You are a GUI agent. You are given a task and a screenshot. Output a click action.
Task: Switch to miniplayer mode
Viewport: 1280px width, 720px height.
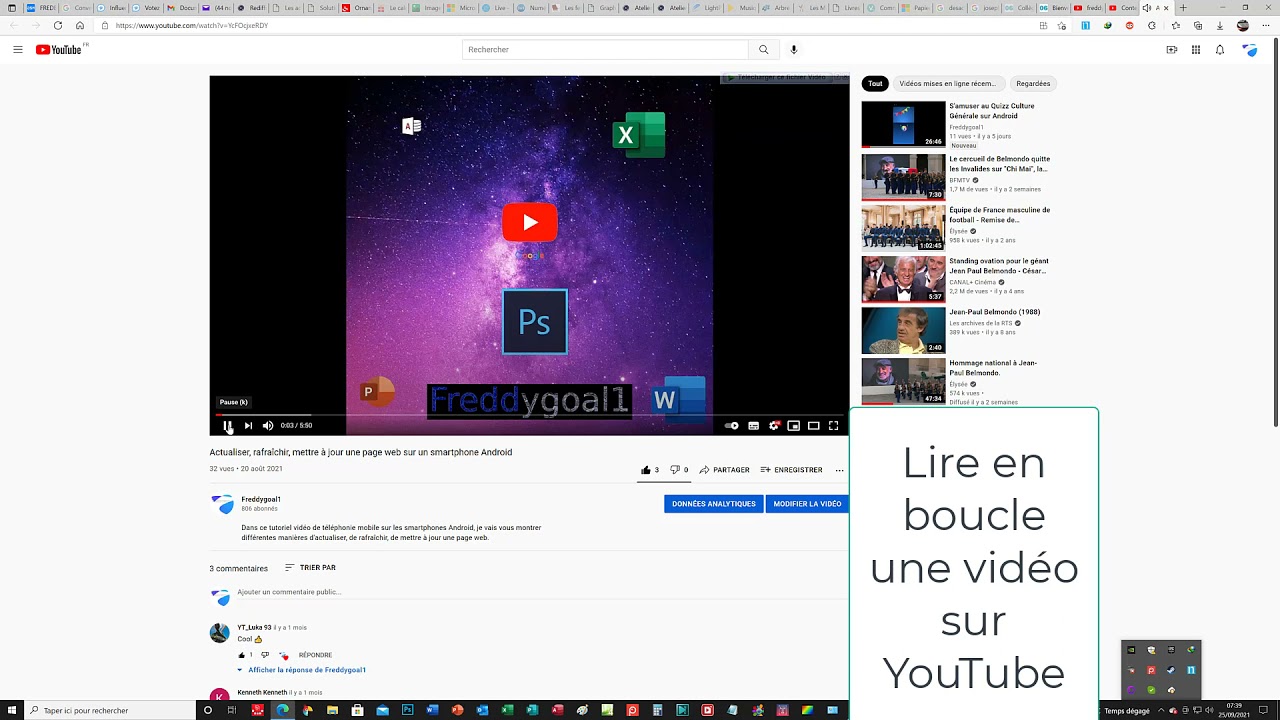pos(794,426)
